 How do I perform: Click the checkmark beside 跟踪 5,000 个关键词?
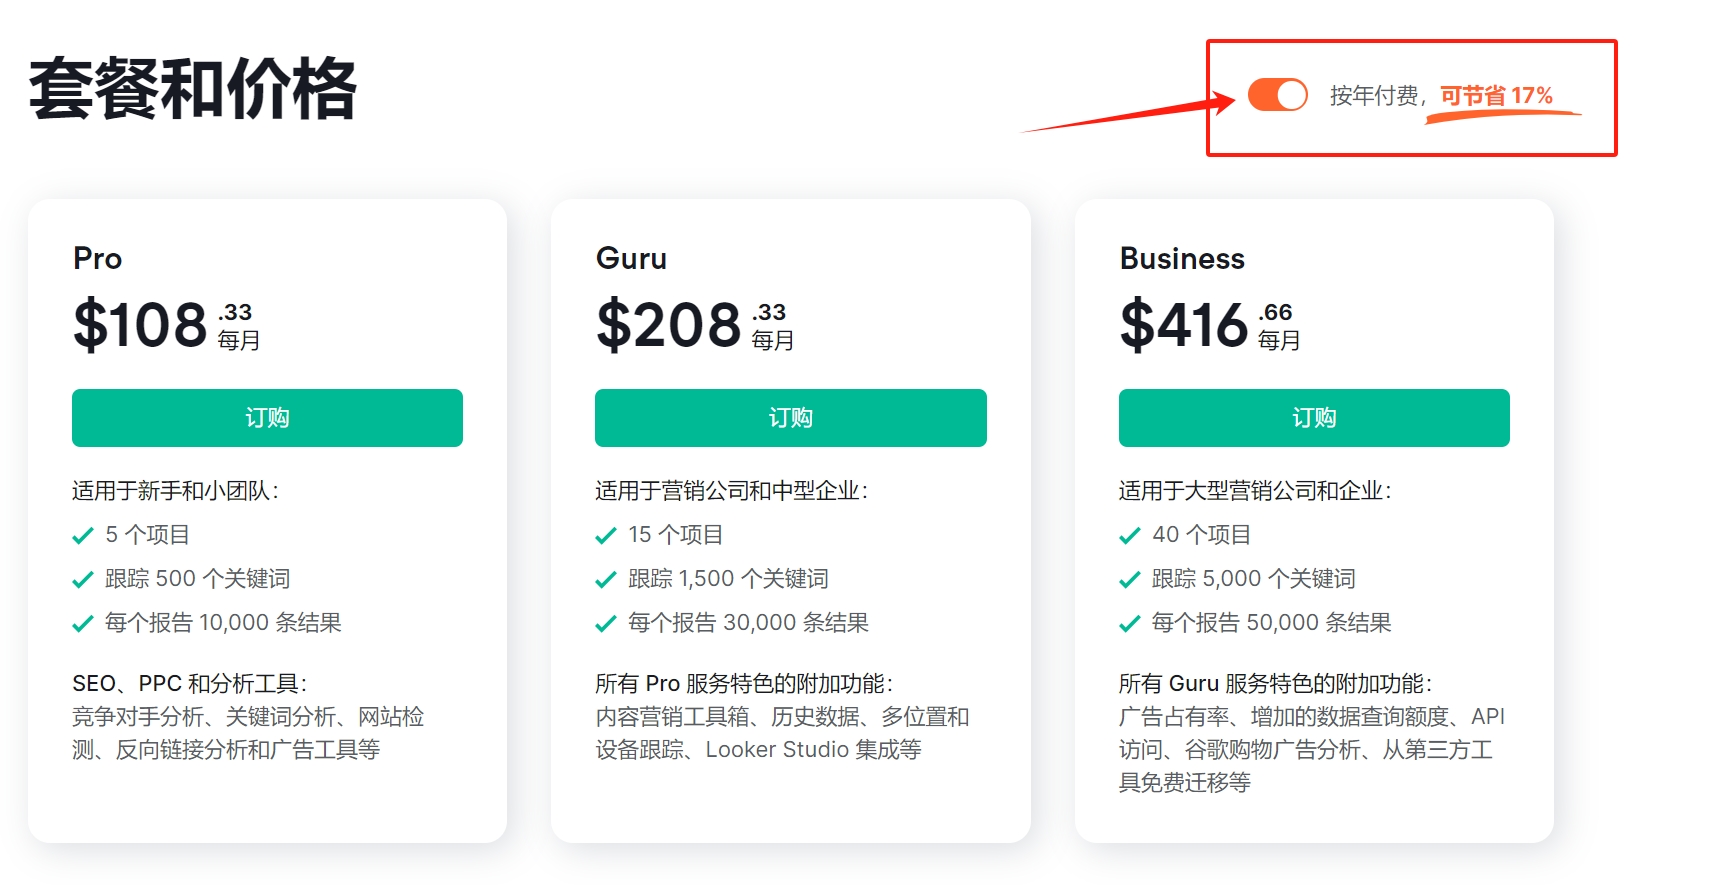(1130, 579)
